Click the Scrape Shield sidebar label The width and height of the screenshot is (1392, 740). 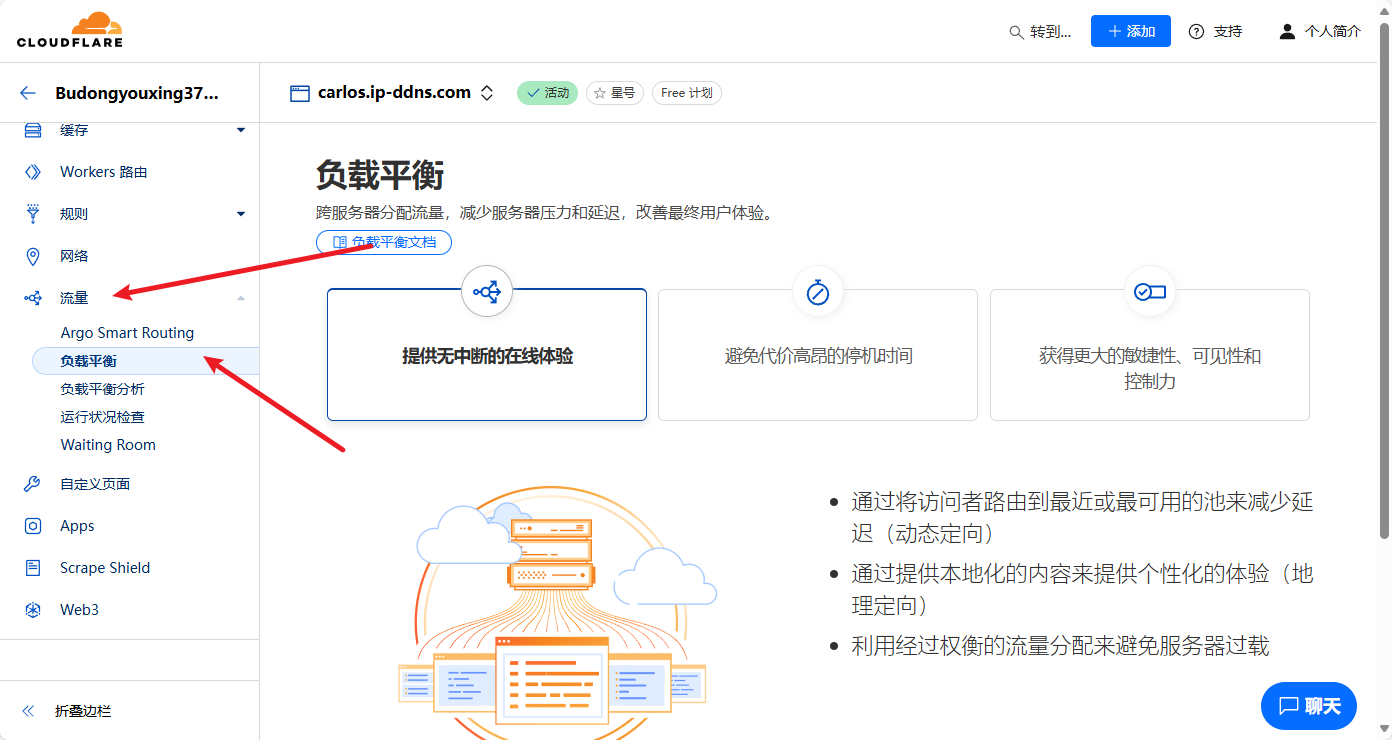pyautogui.click(x=105, y=568)
